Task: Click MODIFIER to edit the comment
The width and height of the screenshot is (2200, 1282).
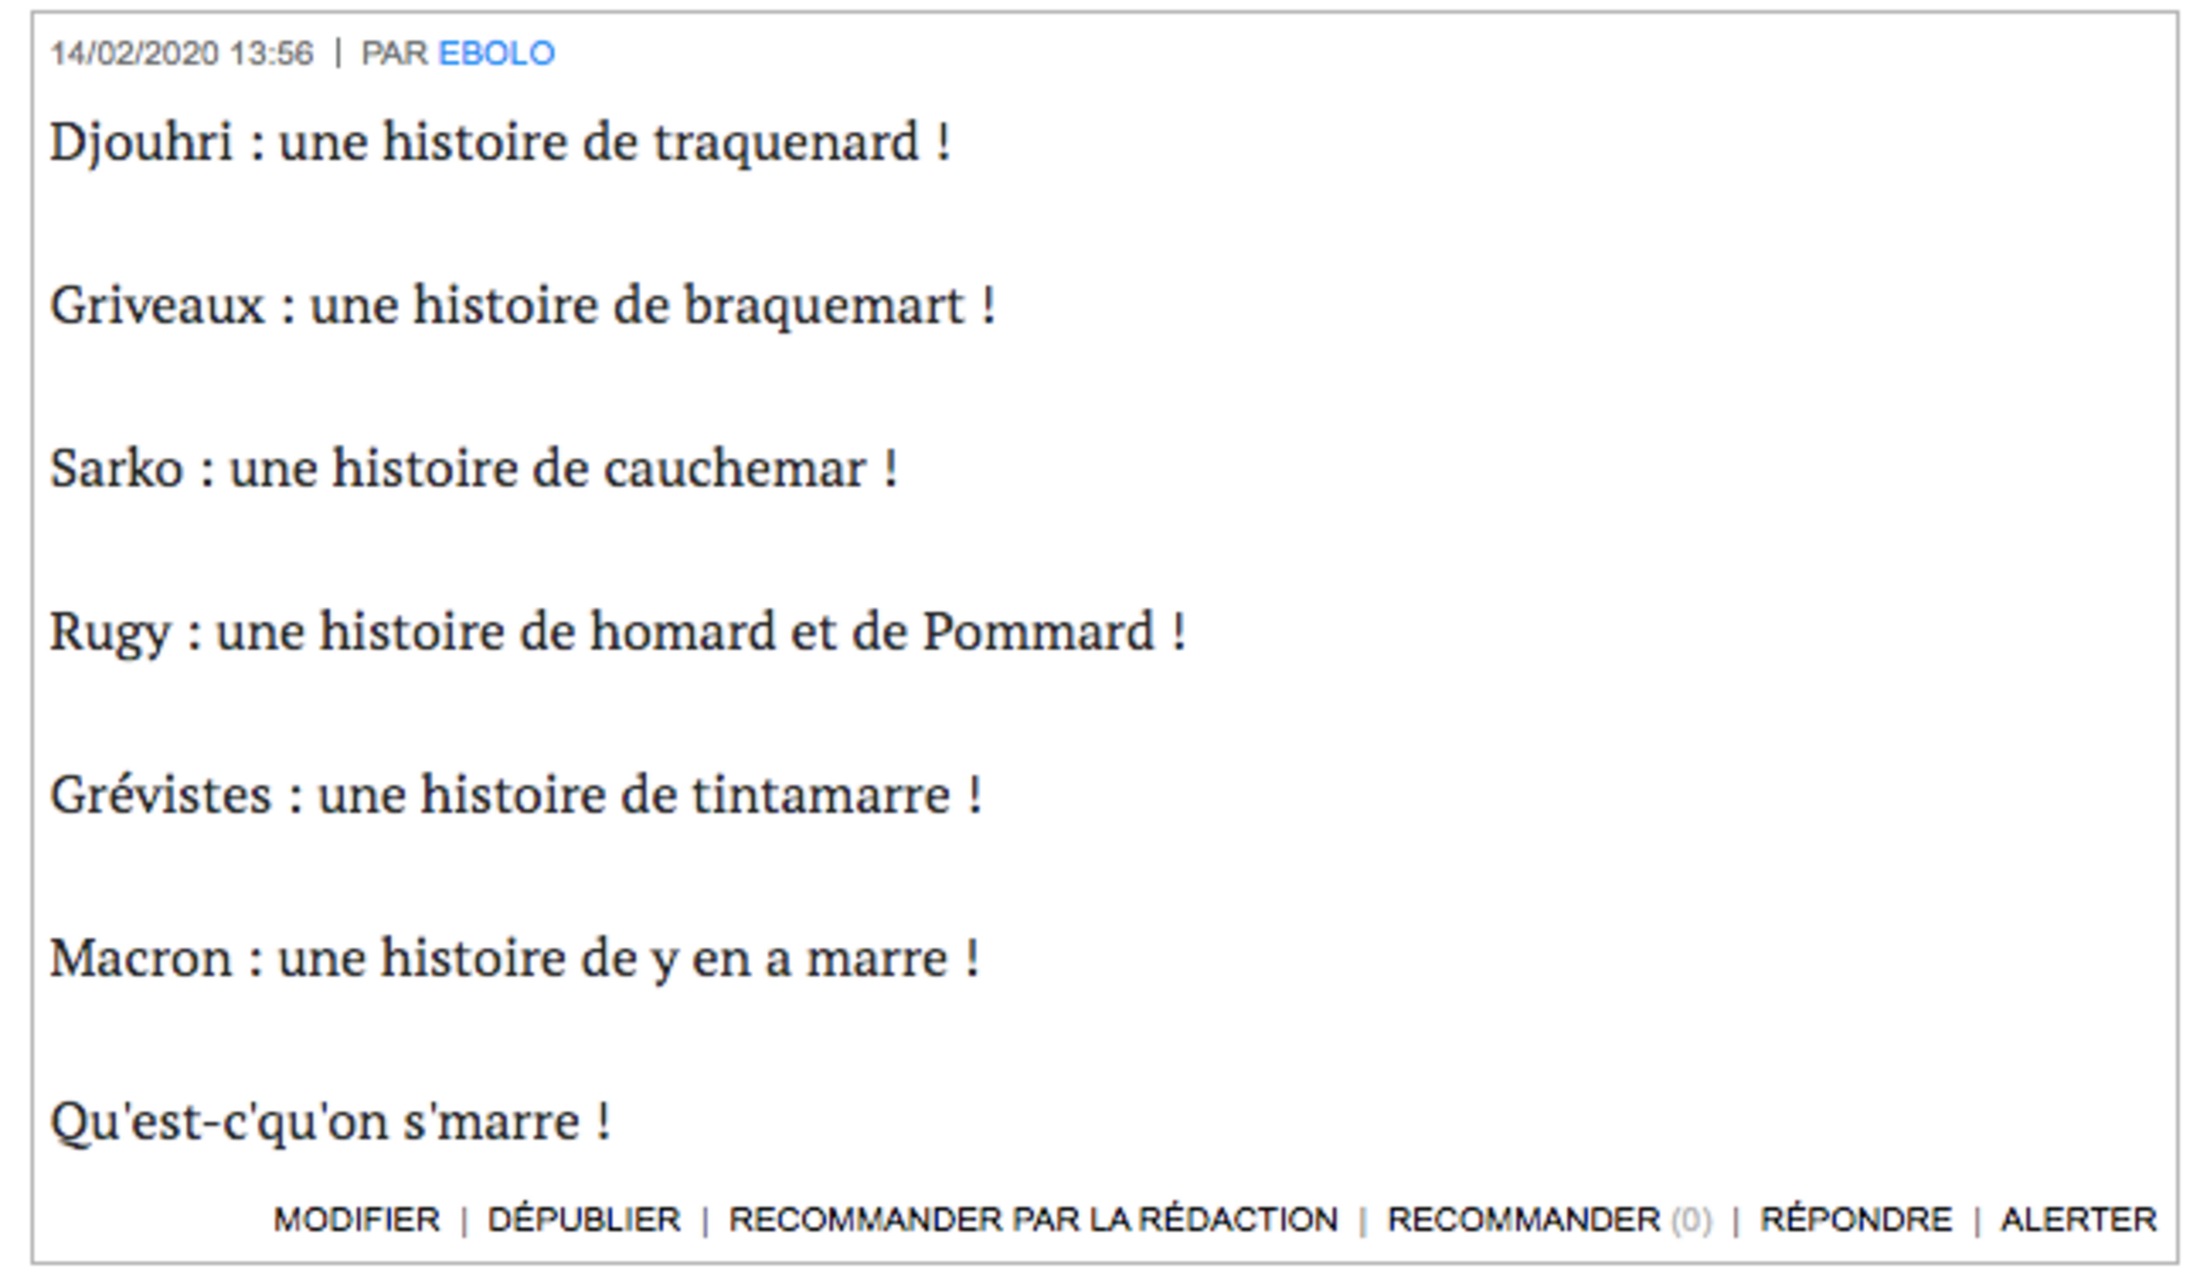Action: coord(356,1220)
